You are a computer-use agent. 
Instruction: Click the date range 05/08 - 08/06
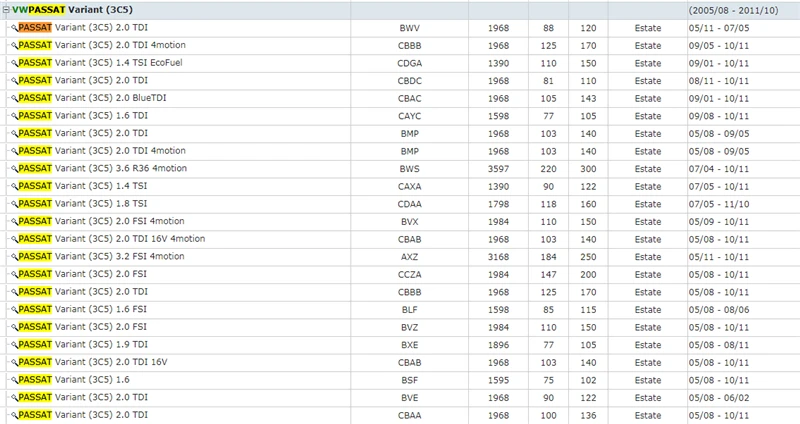719,310
